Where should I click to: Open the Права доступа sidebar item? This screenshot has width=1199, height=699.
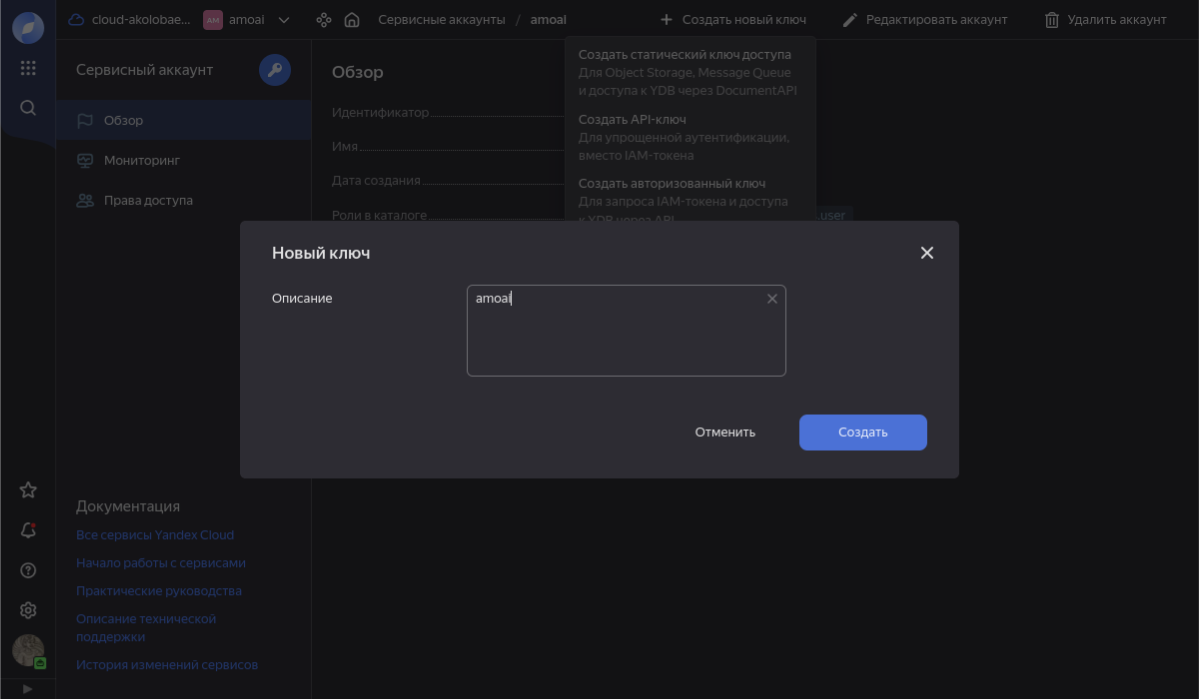[x=148, y=200]
